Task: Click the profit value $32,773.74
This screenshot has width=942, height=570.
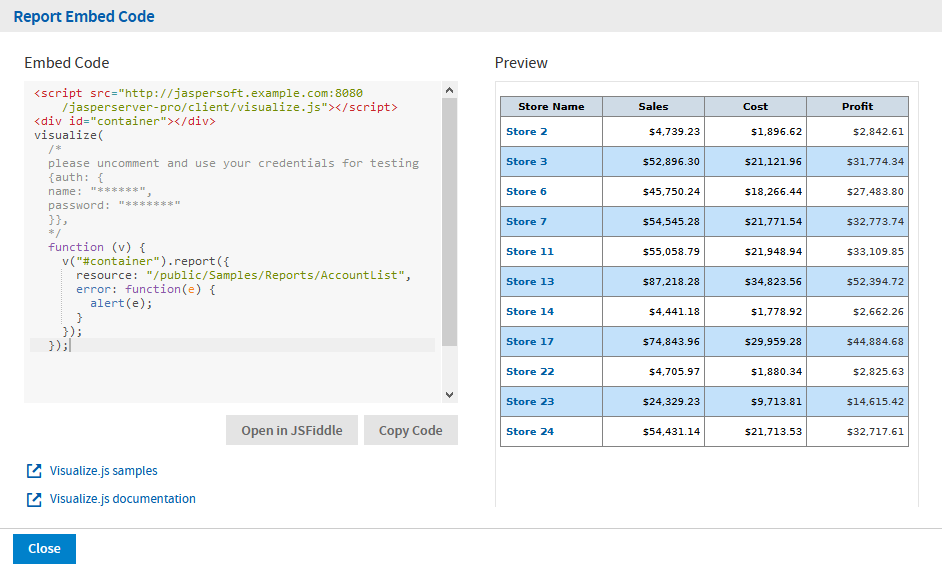Action: pyautogui.click(x=875, y=222)
